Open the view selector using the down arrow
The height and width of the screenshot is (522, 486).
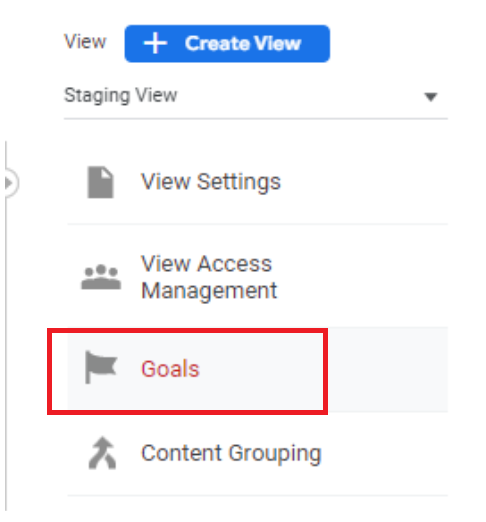point(431,97)
